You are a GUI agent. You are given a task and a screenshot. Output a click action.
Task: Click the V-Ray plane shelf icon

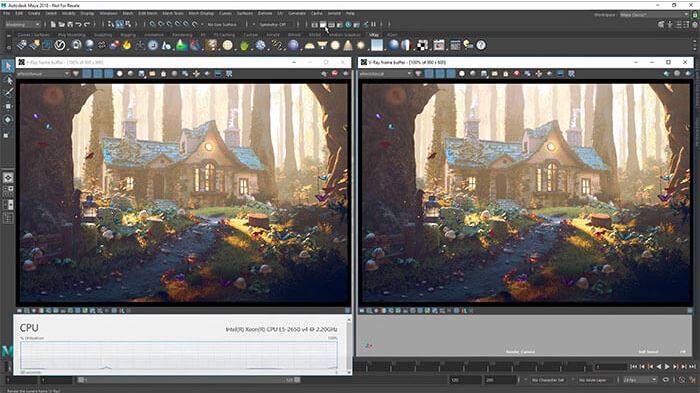(377, 45)
